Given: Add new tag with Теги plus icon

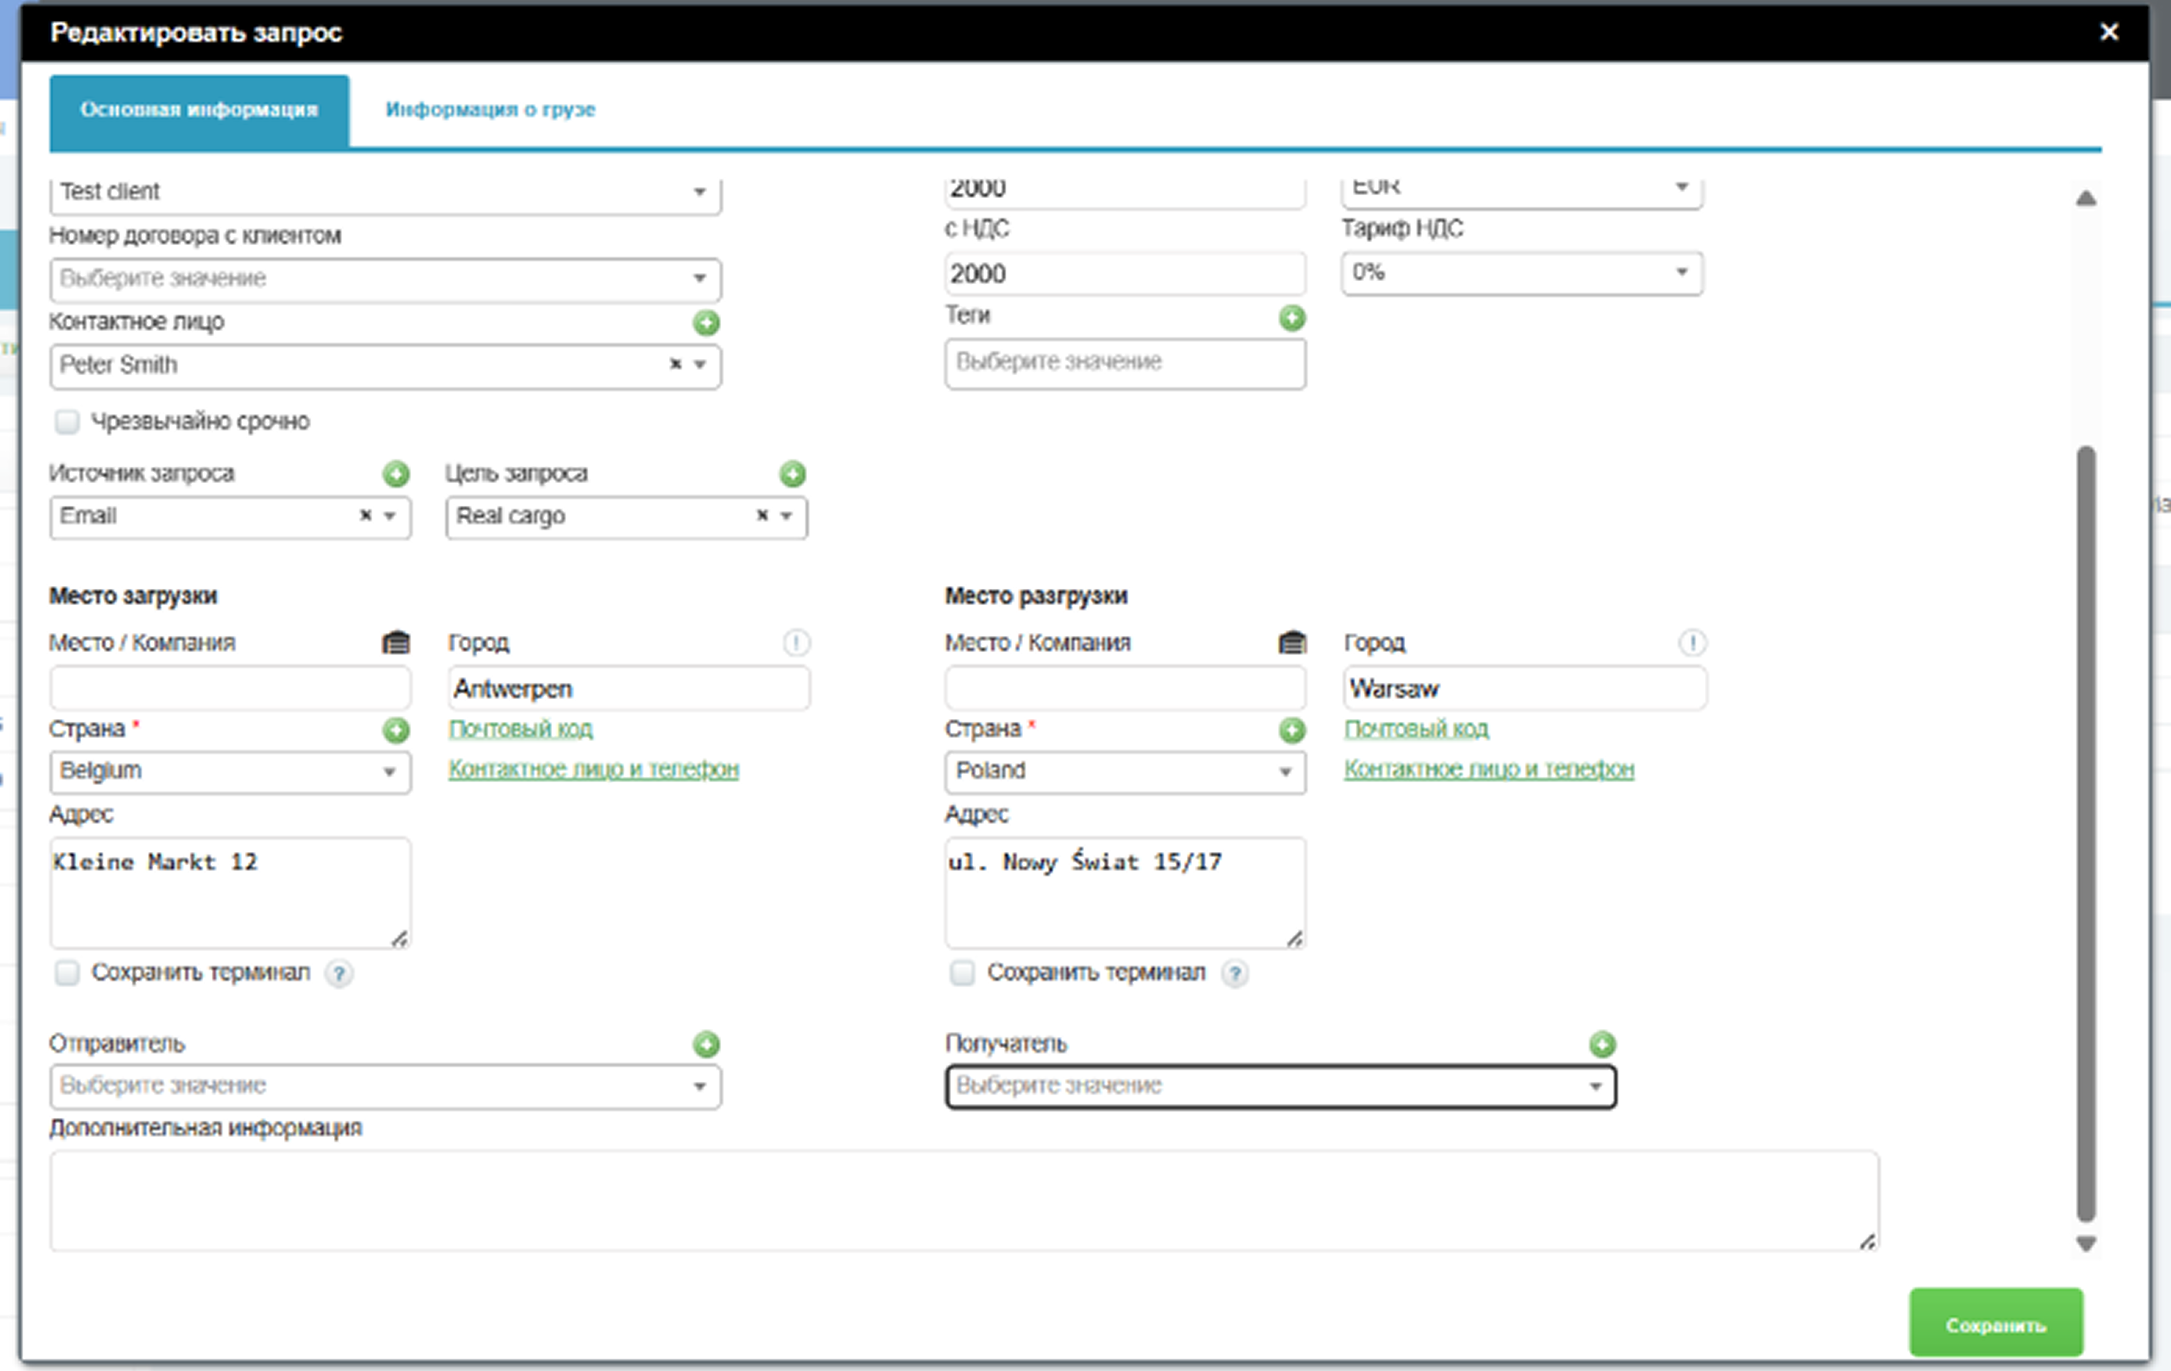Looking at the screenshot, I should pos(1292,318).
